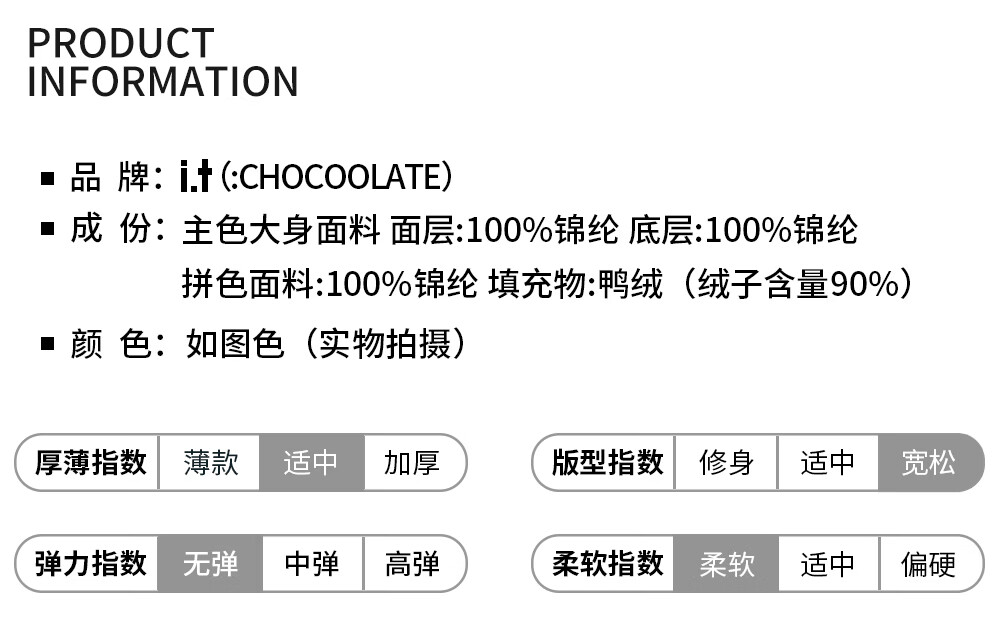The image size is (1000, 627).
Task: Select the 偏硬 softness option
Action: [929, 564]
